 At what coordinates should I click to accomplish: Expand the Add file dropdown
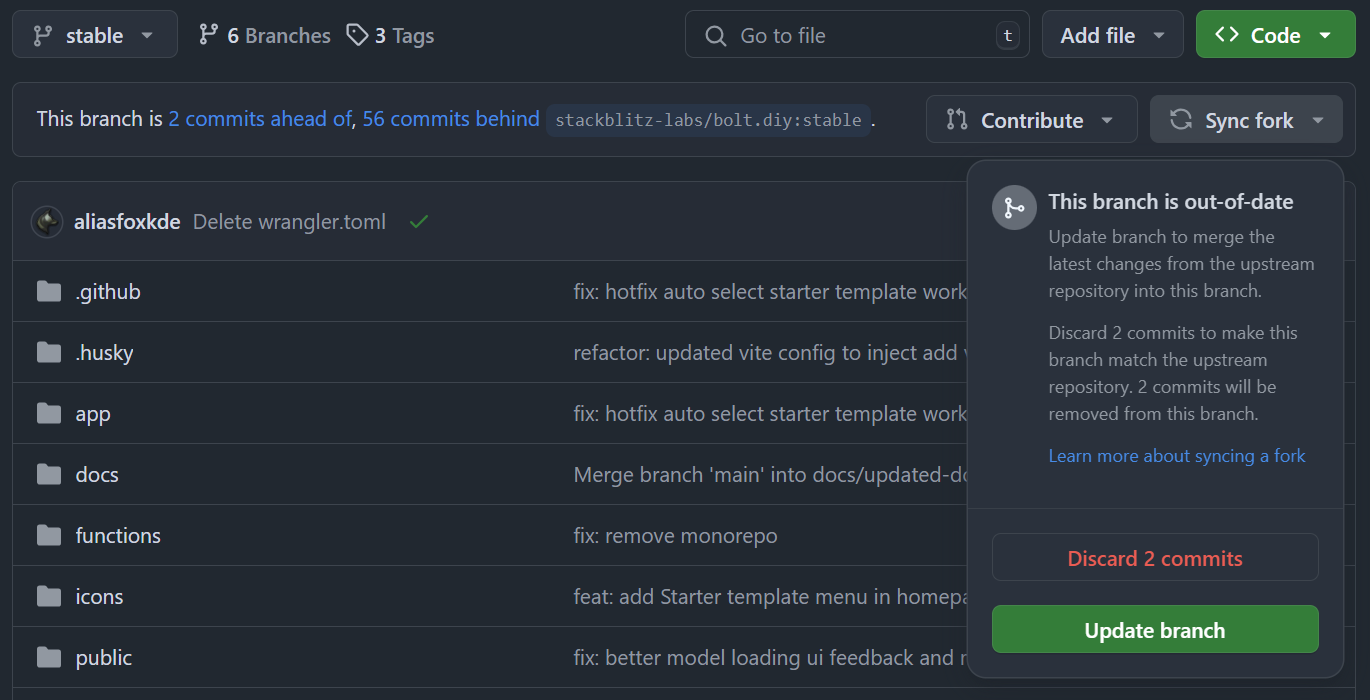point(1112,35)
